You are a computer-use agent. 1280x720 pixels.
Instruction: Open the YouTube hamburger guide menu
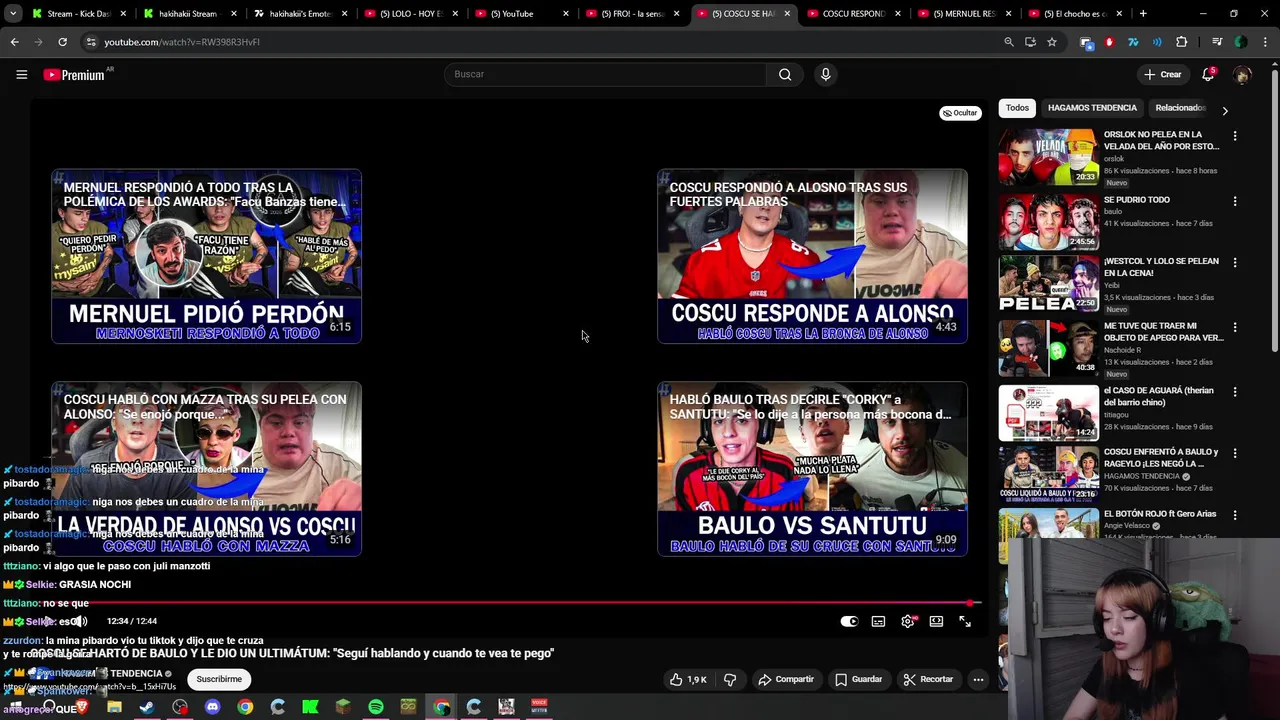(x=21, y=74)
